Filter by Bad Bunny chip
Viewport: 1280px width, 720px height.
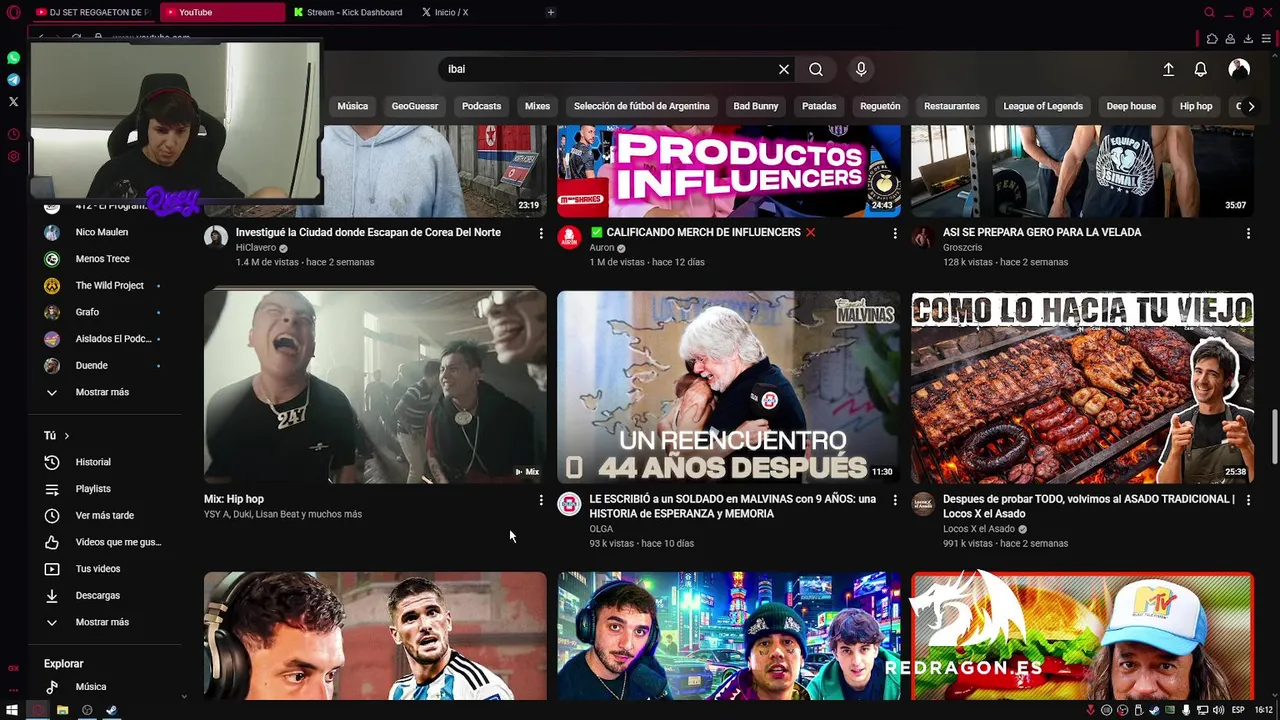pyautogui.click(x=755, y=106)
